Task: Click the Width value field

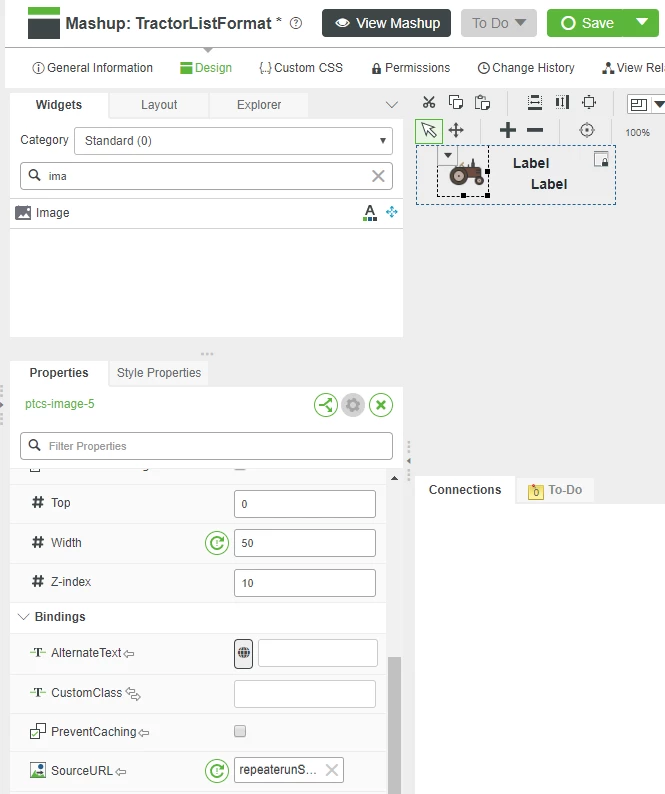Action: 305,543
